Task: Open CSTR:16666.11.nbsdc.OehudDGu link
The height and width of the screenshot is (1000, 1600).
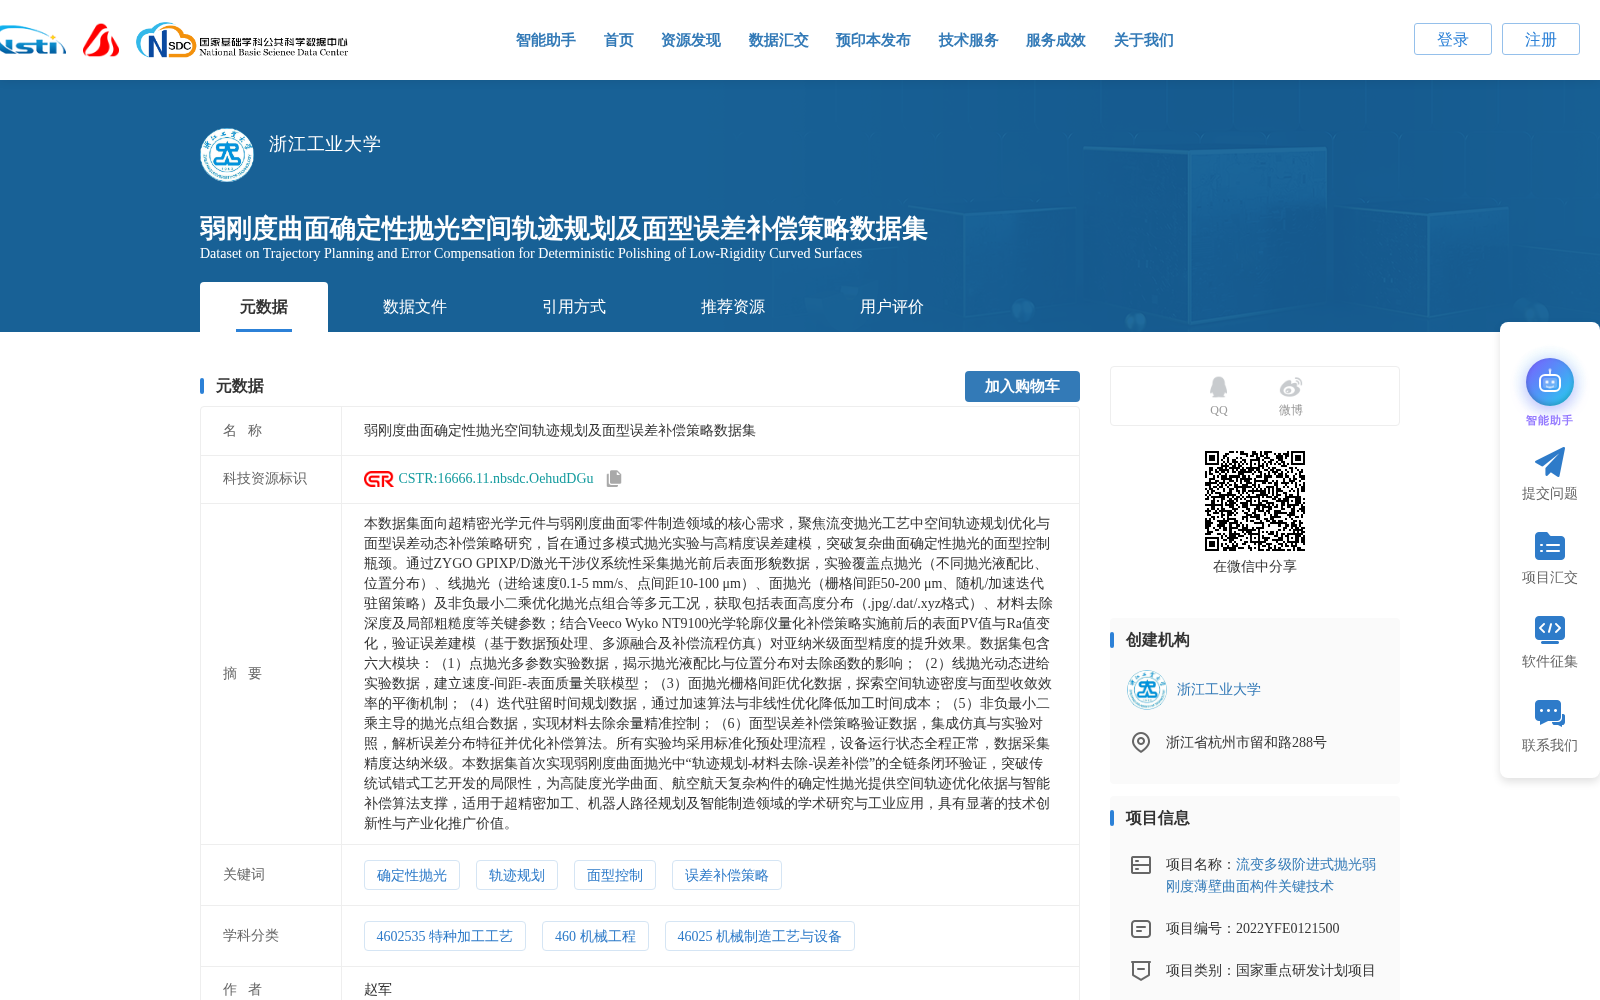Action: click(x=496, y=479)
